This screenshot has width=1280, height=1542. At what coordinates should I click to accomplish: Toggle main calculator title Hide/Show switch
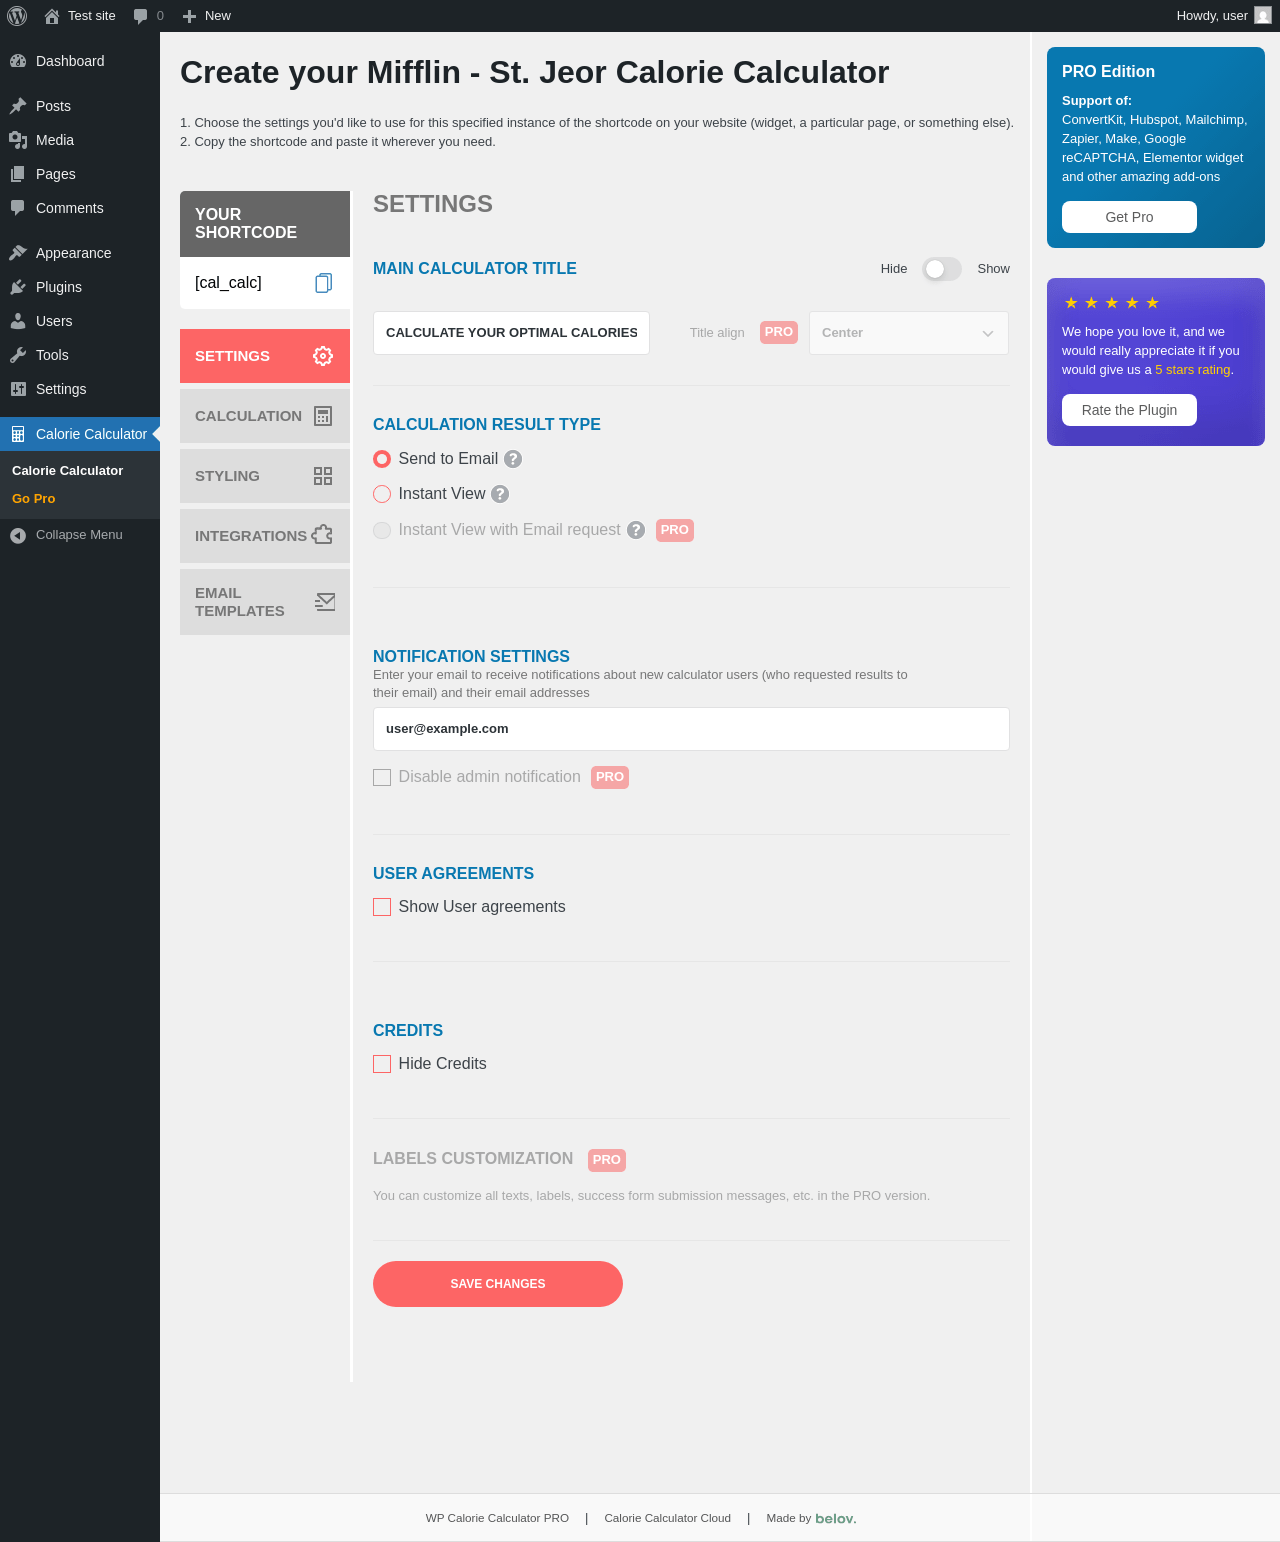pos(942,269)
